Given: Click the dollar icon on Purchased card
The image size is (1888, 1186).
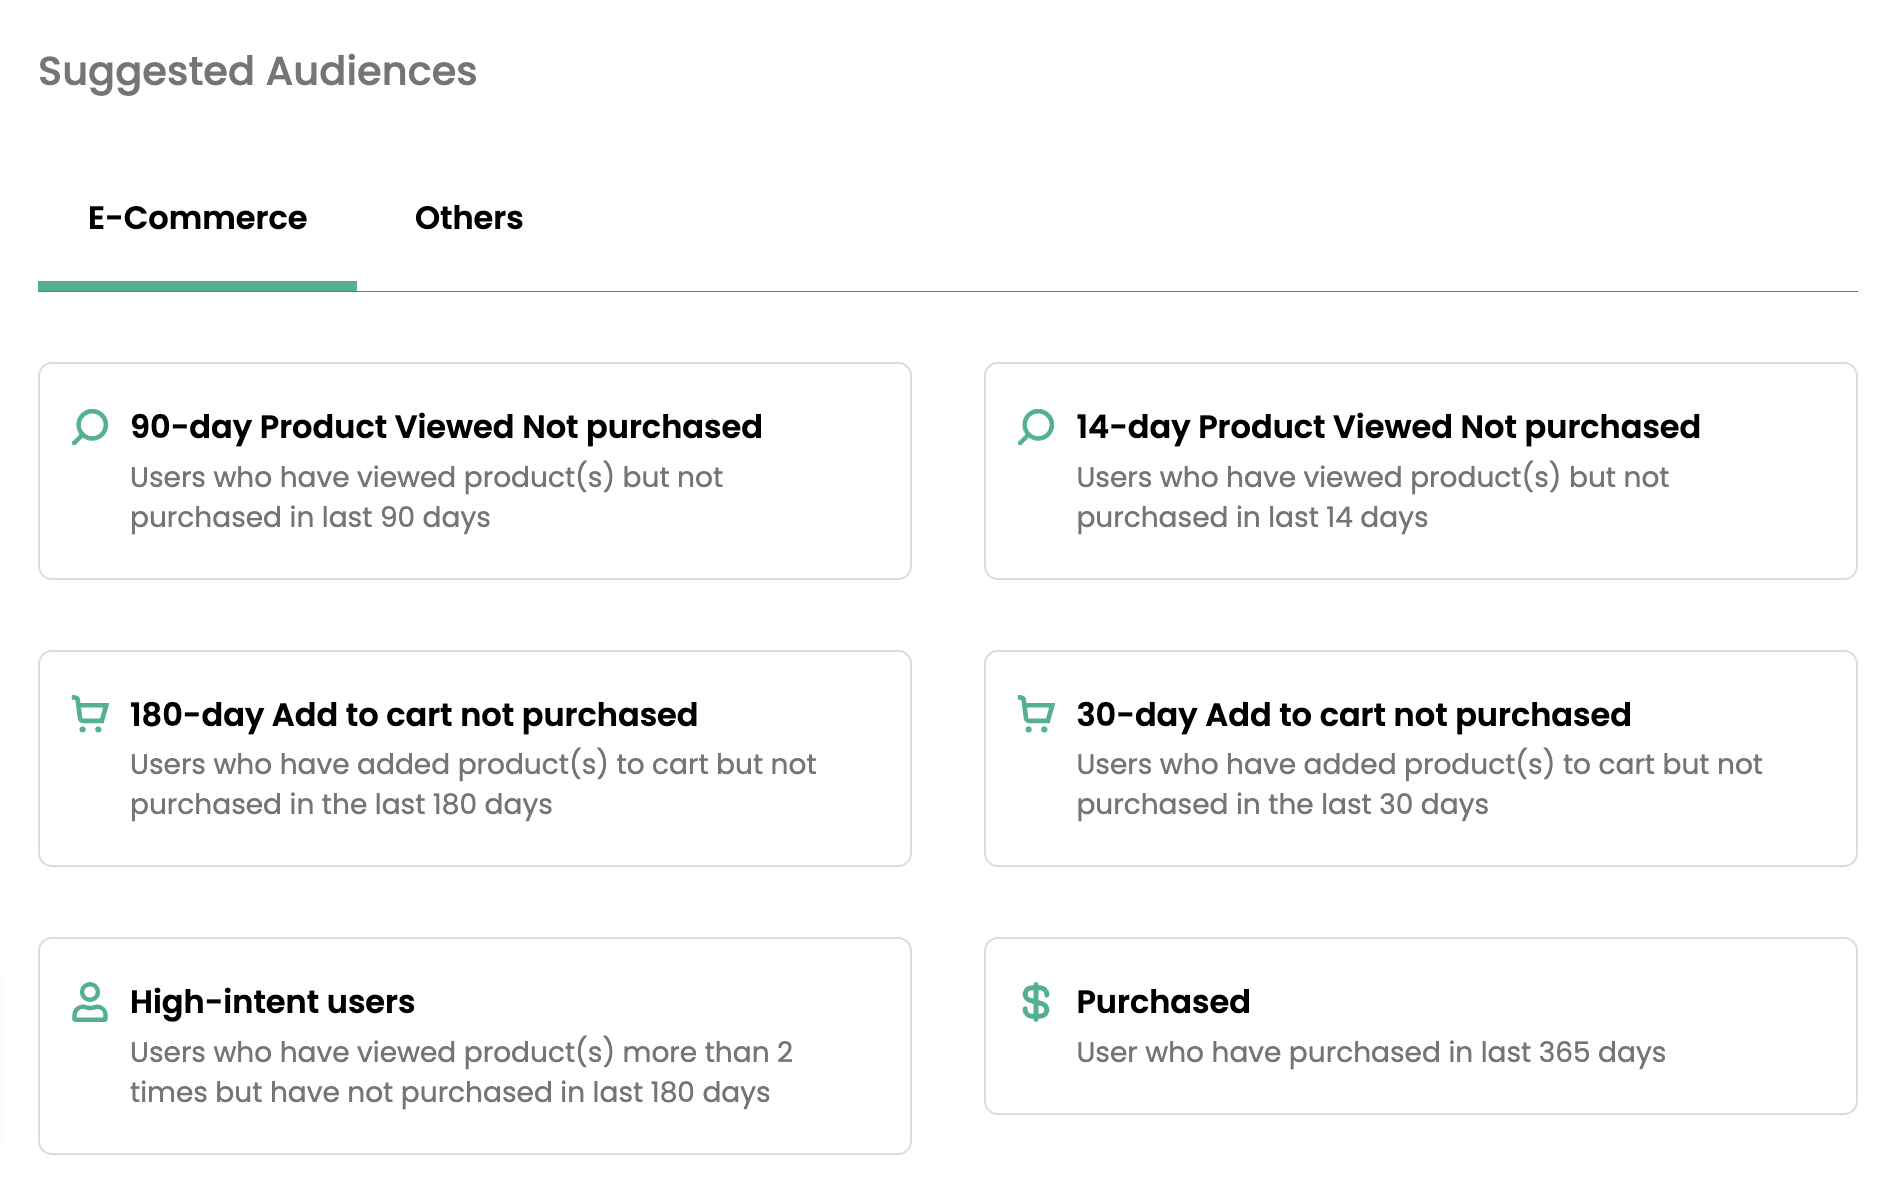Looking at the screenshot, I should (x=1035, y=1002).
